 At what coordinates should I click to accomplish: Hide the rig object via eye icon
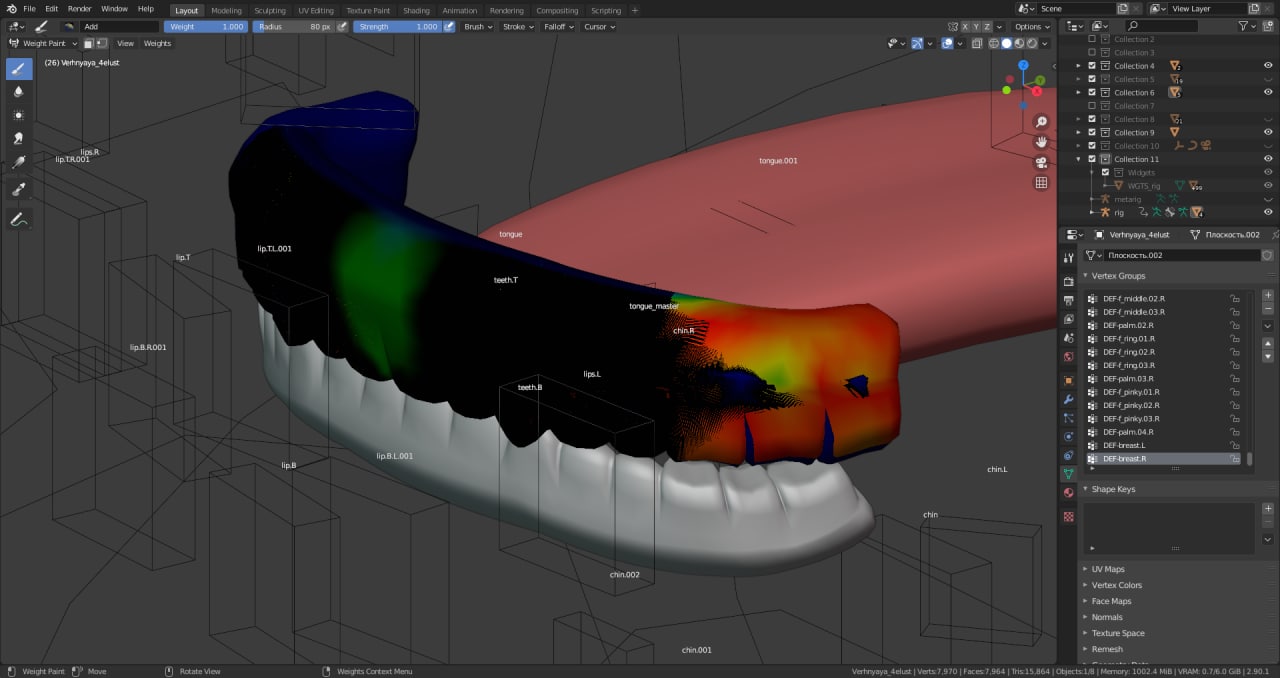[x=1268, y=212]
